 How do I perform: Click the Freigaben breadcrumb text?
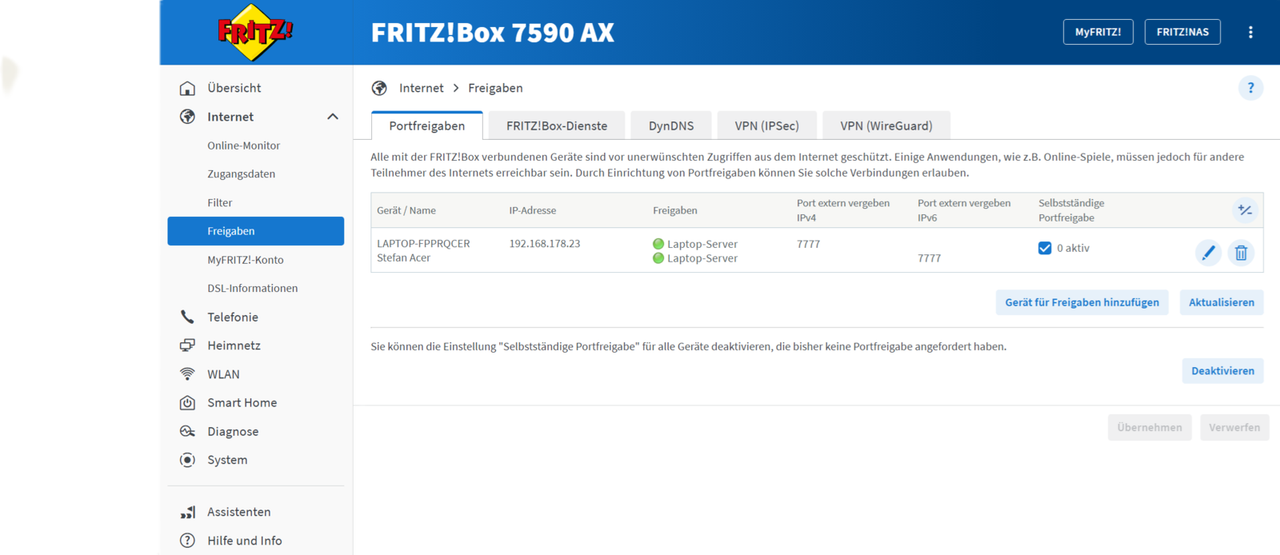pos(495,88)
